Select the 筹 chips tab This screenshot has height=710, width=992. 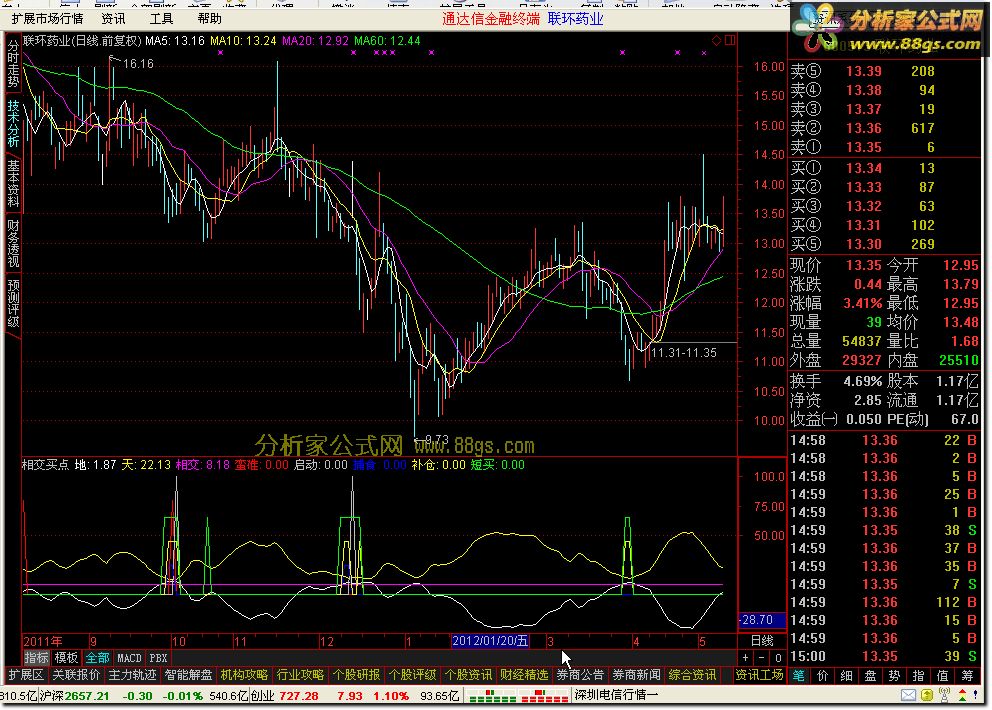[967, 676]
